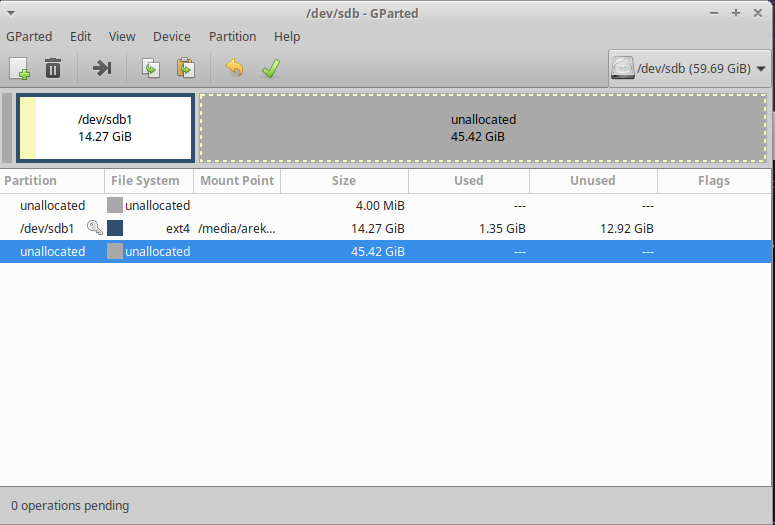Maximize the GParted window
775x525 pixels.
736,13
